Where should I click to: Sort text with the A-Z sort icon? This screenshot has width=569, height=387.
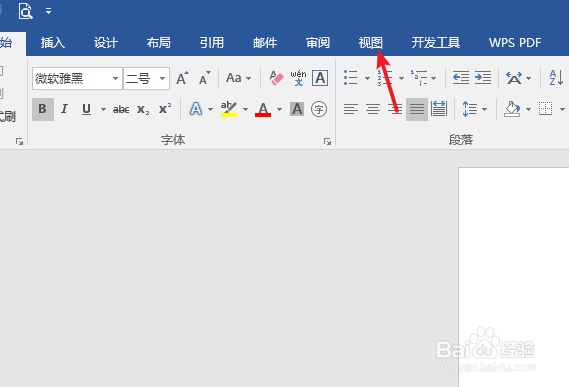[556, 78]
